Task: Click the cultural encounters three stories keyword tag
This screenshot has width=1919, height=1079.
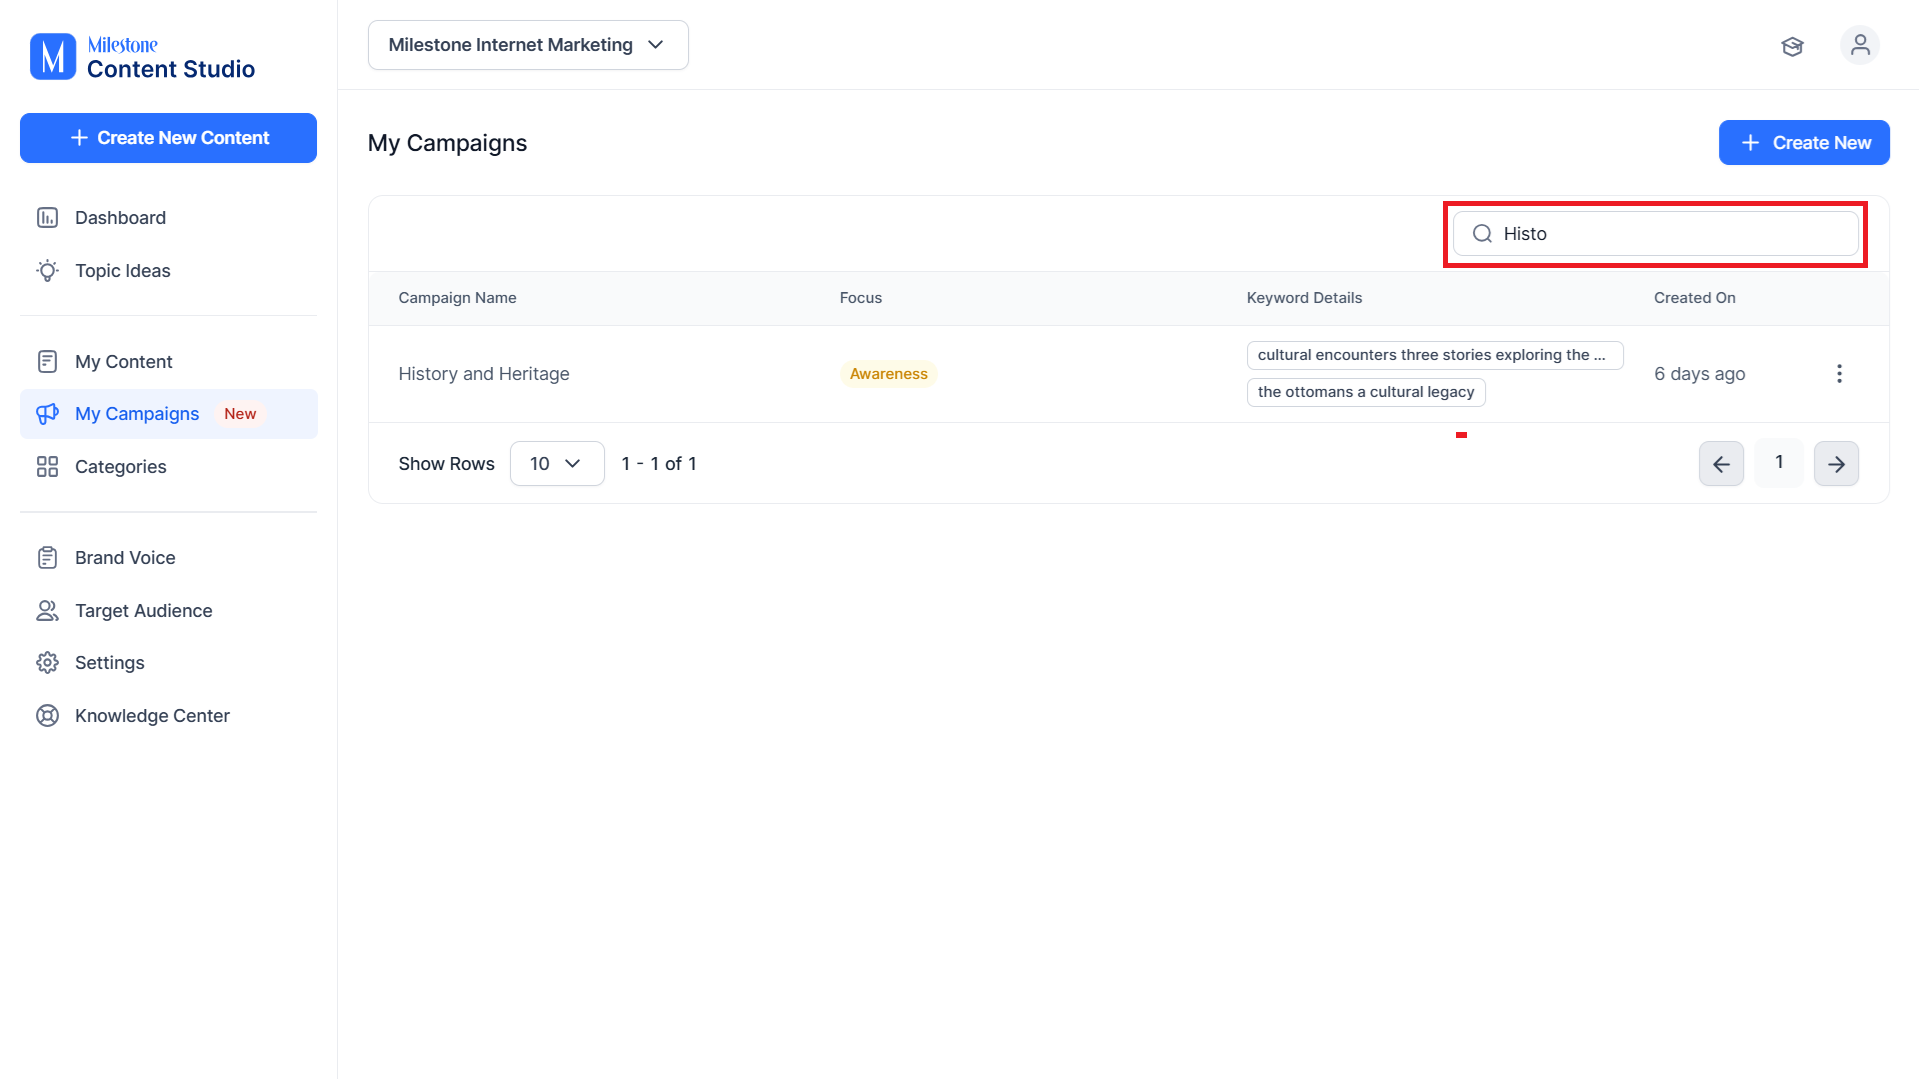Action: pyautogui.click(x=1435, y=355)
